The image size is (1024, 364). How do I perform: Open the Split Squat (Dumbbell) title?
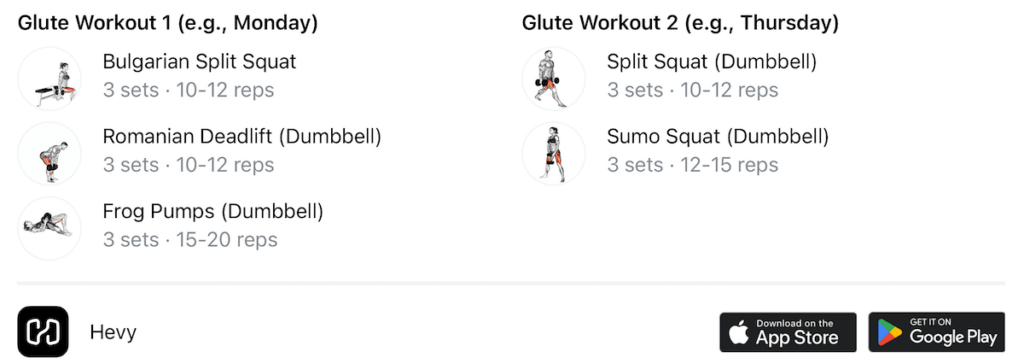pos(712,61)
